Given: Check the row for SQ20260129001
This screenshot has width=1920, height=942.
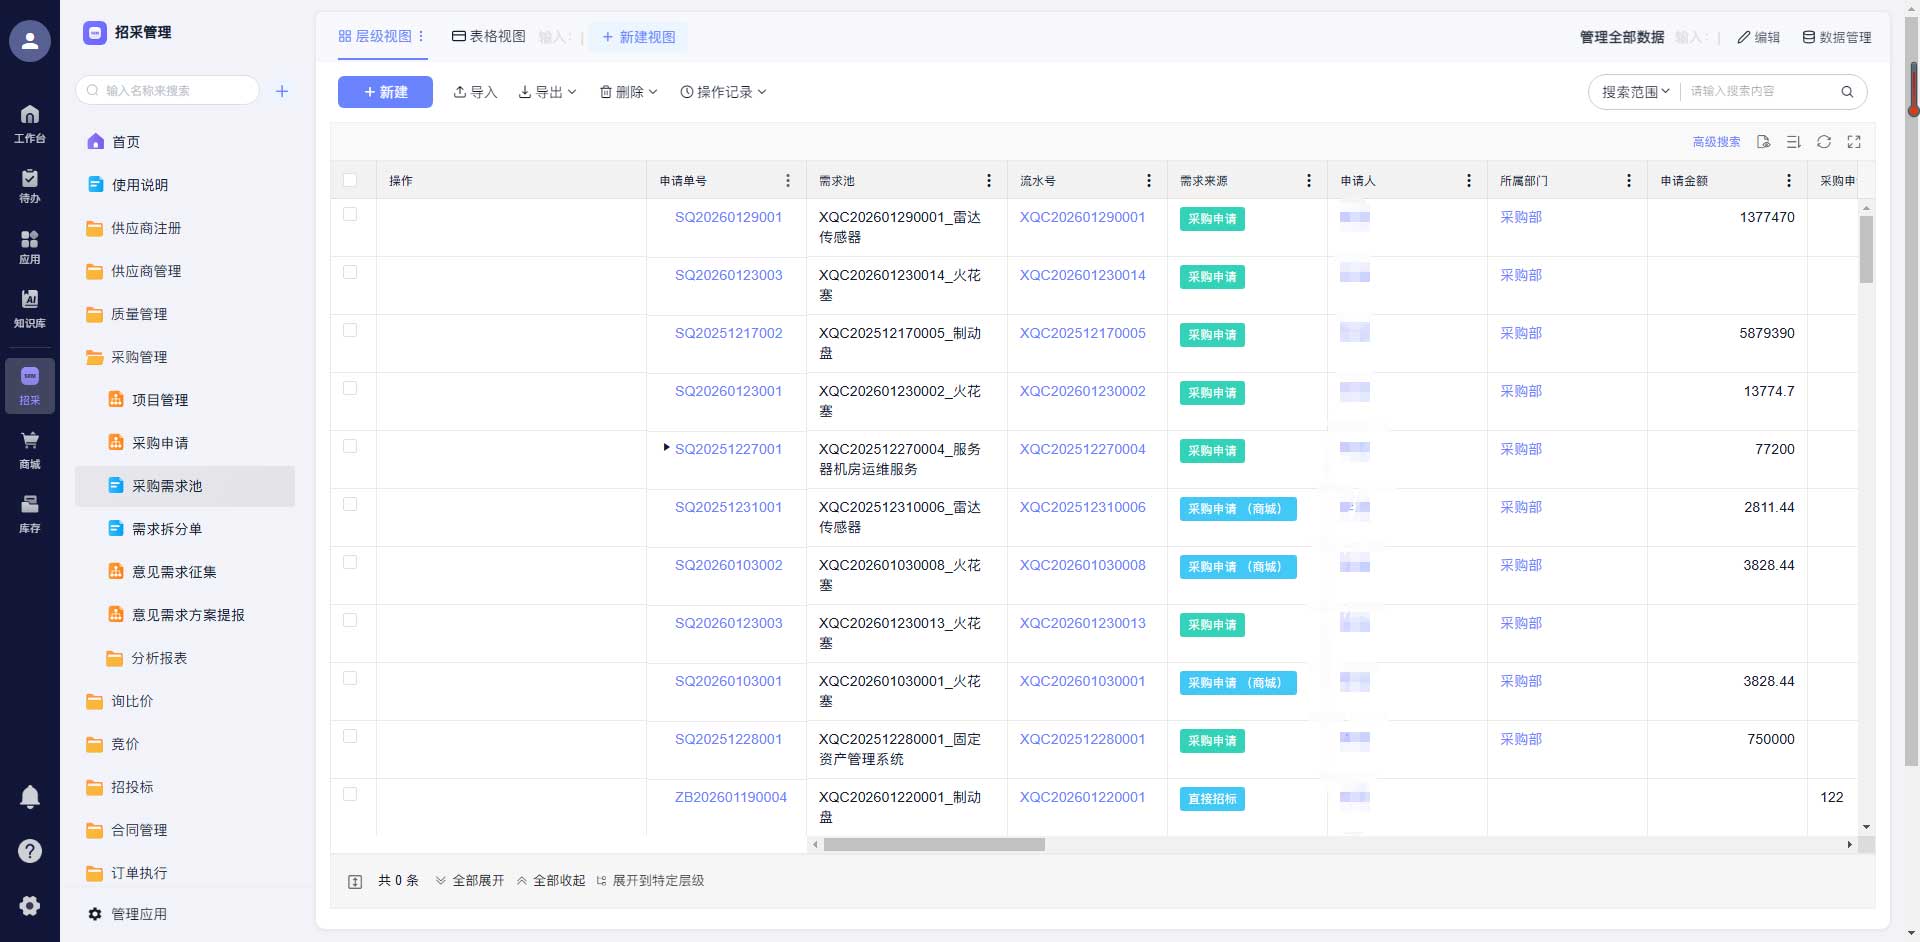Looking at the screenshot, I should (x=351, y=213).
